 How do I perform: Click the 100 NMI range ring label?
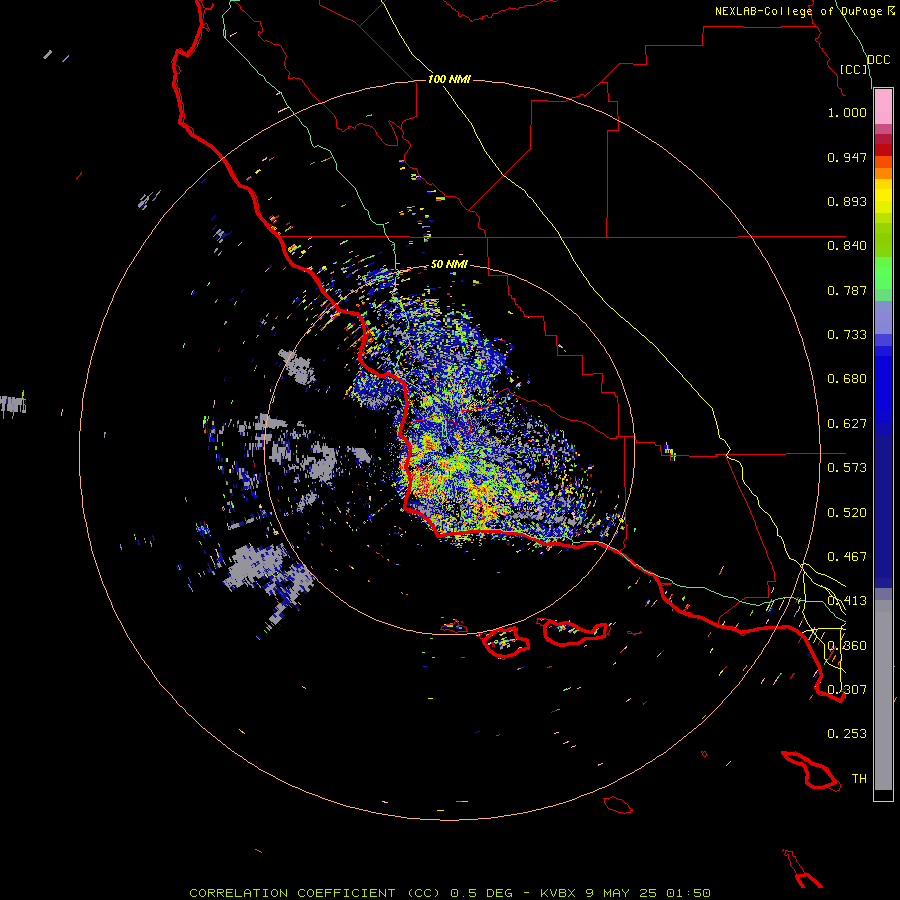pyautogui.click(x=449, y=79)
